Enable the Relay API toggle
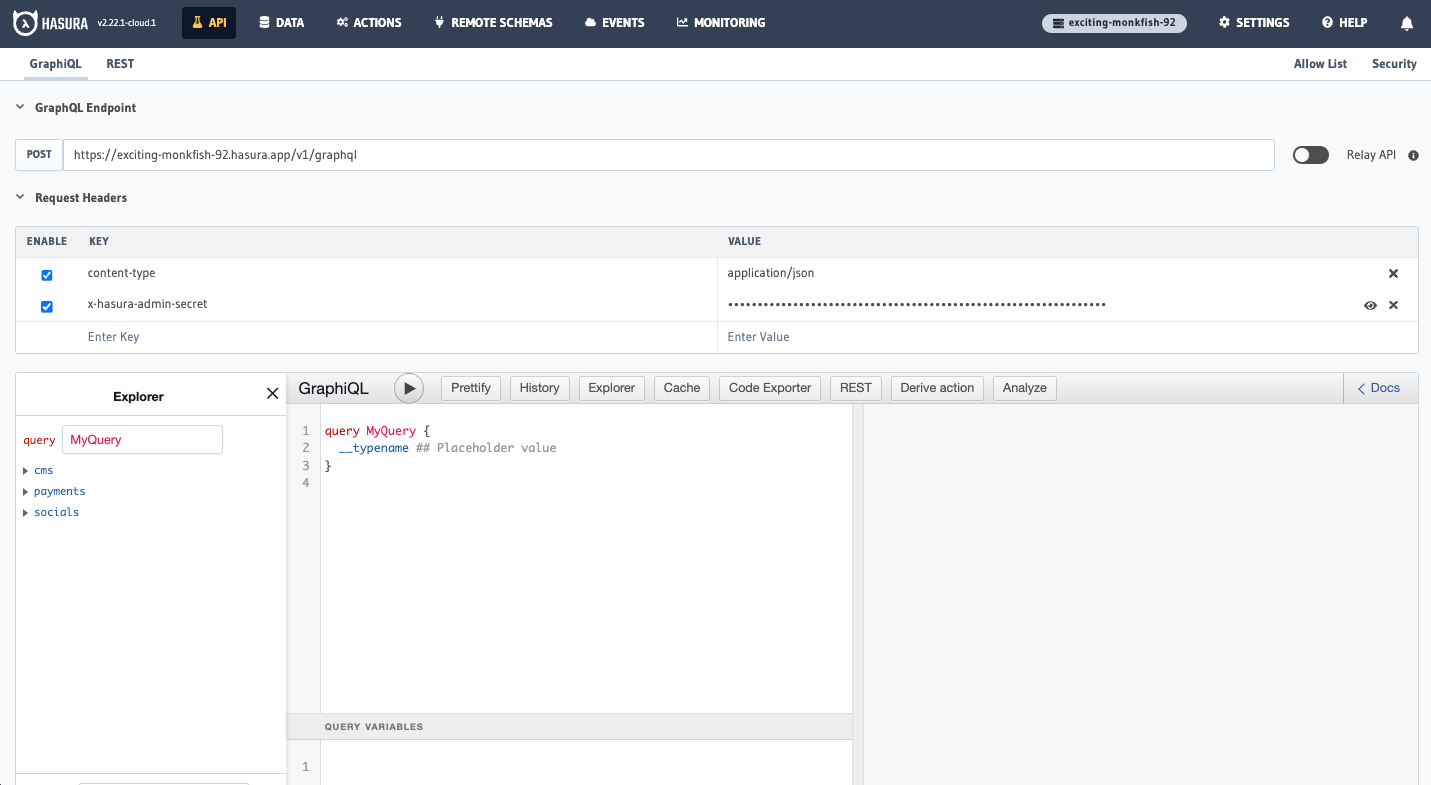1431x785 pixels. pyautogui.click(x=1311, y=155)
